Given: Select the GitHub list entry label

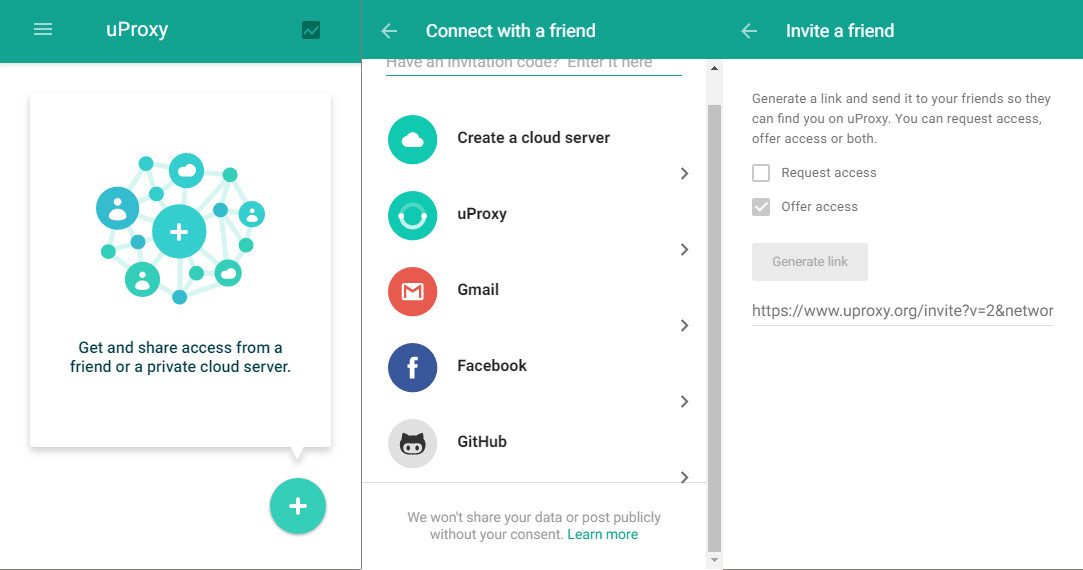Looking at the screenshot, I should coord(482,442).
